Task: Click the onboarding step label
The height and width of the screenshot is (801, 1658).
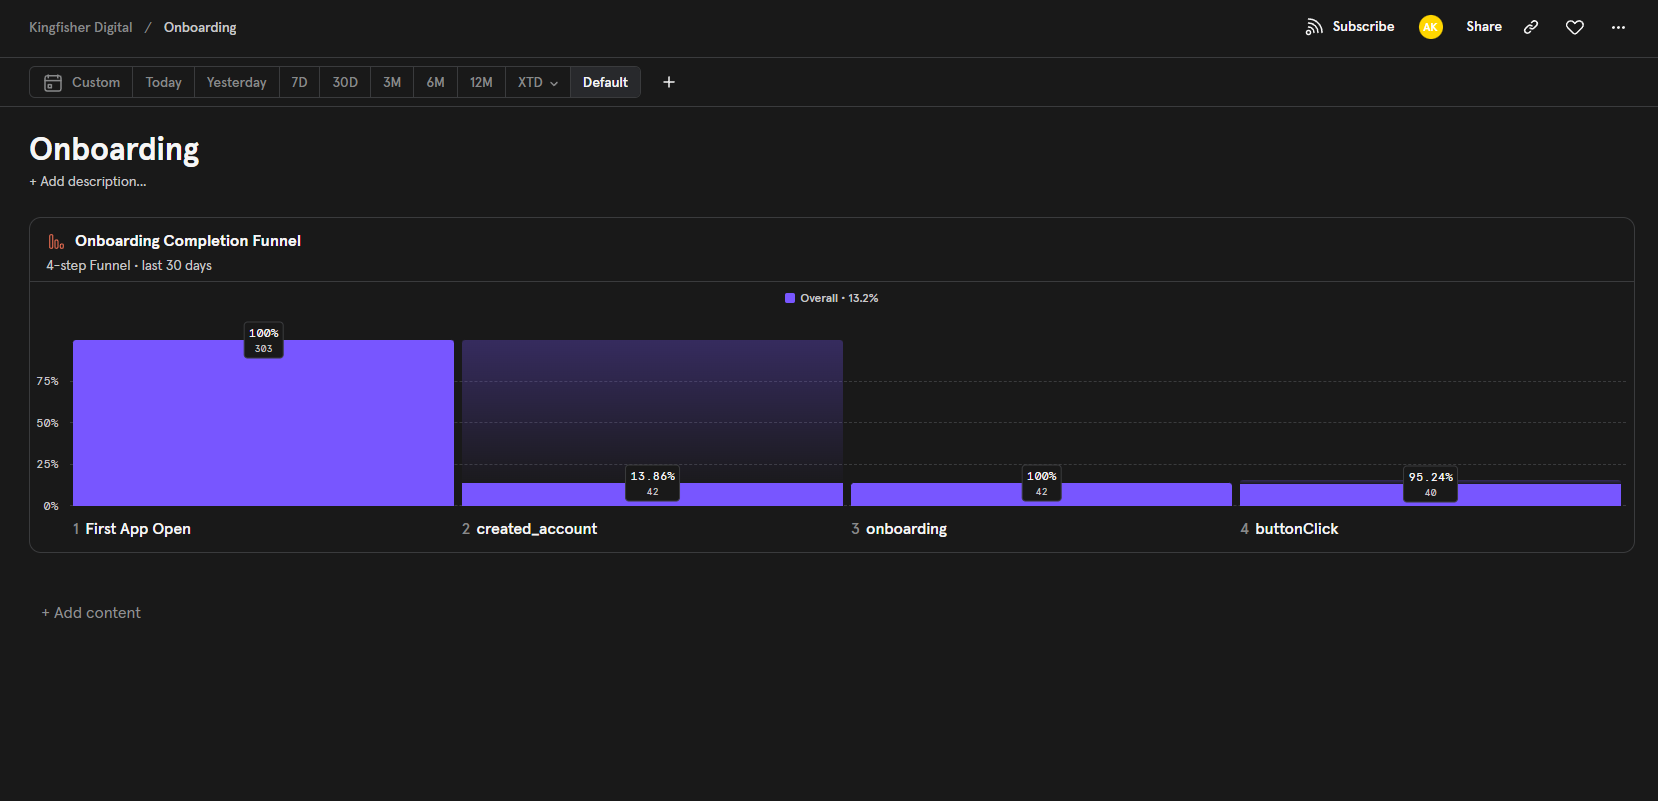Action: pyautogui.click(x=906, y=529)
